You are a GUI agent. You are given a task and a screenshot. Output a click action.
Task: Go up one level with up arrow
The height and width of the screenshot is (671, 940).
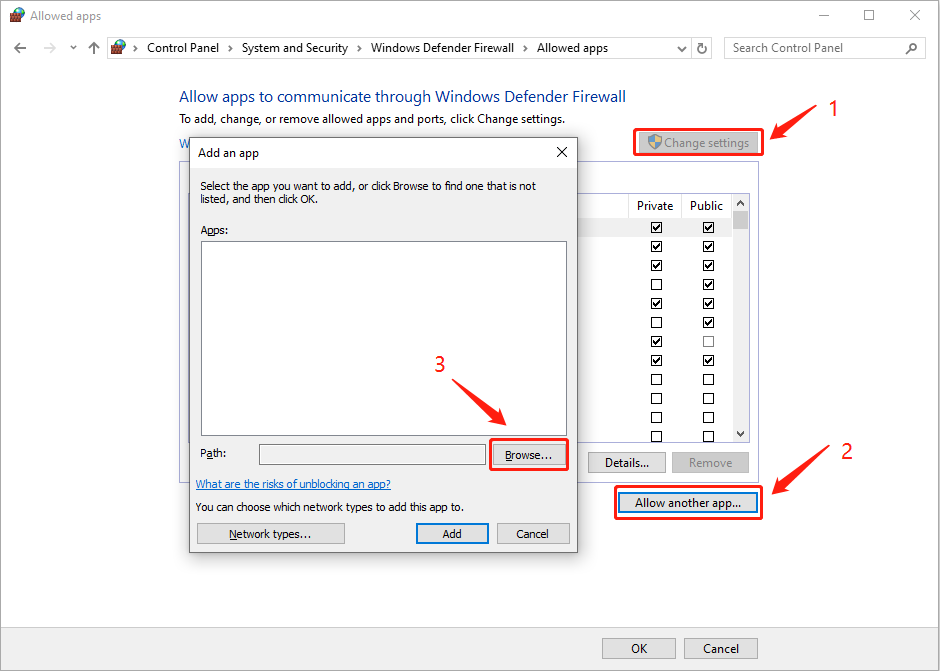[94, 48]
